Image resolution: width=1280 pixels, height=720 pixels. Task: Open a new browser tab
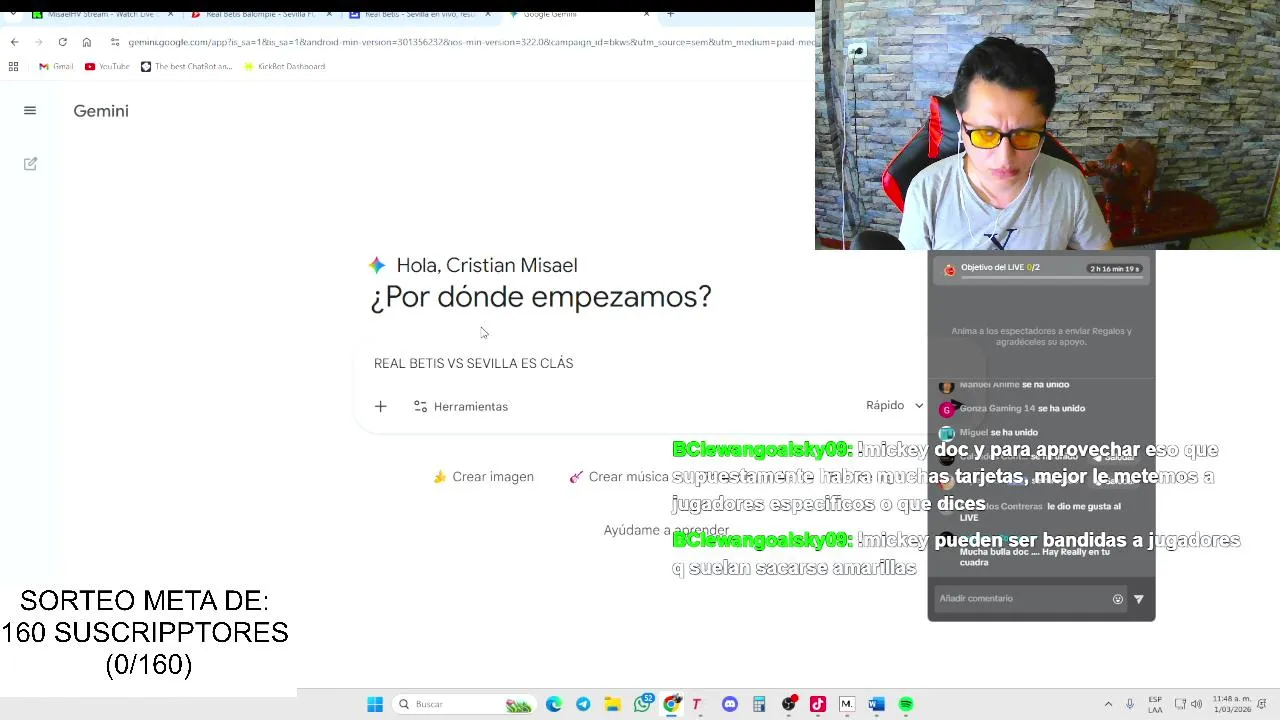[670, 14]
